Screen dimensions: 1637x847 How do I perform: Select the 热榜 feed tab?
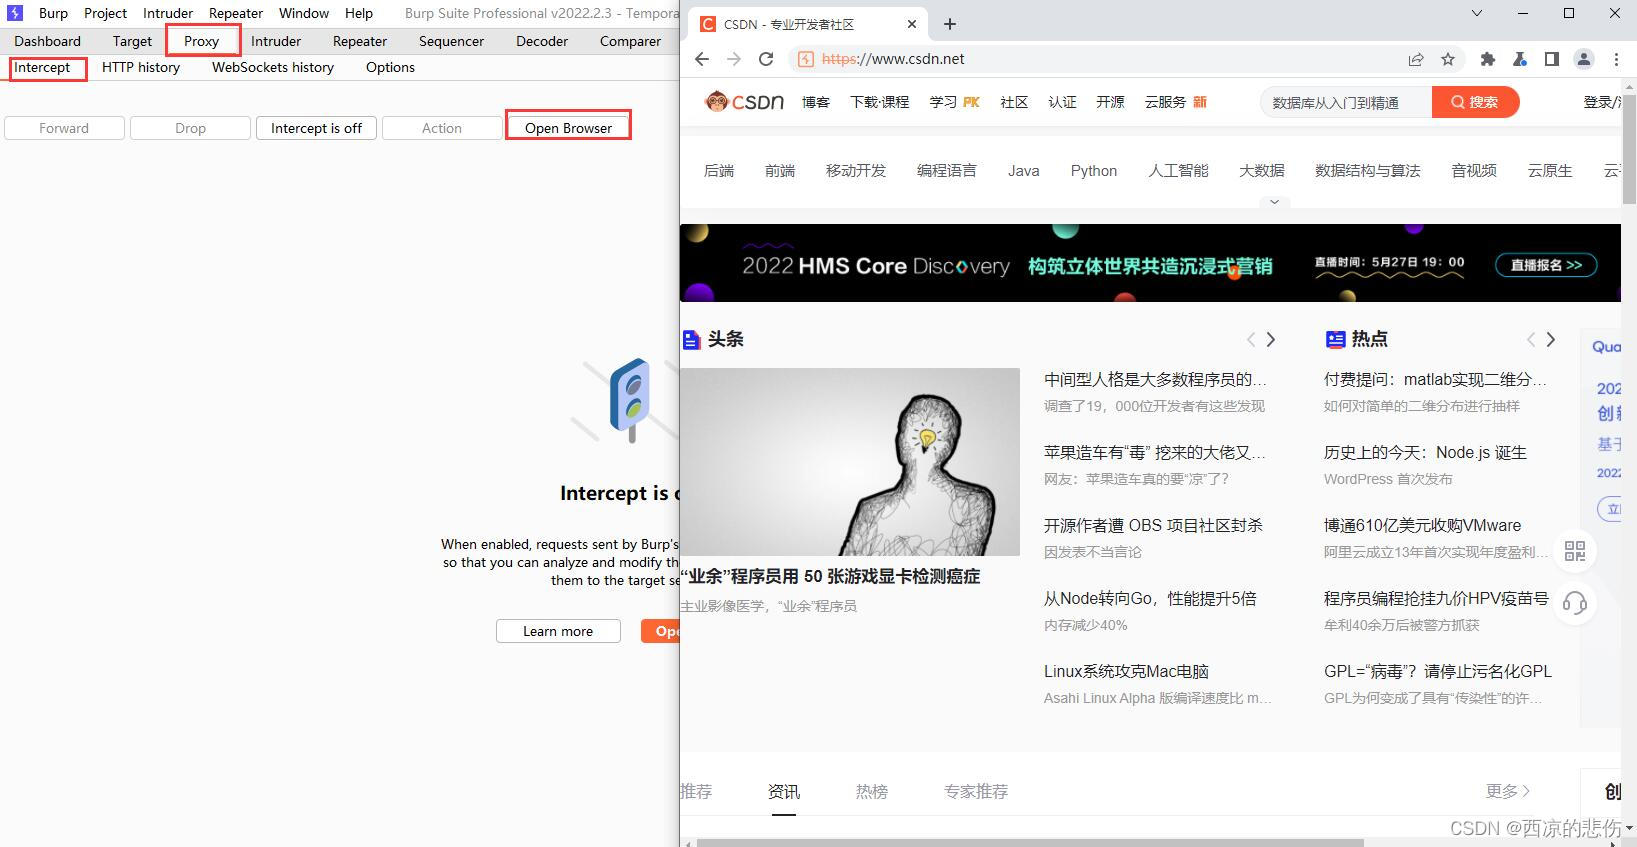[x=872, y=791]
